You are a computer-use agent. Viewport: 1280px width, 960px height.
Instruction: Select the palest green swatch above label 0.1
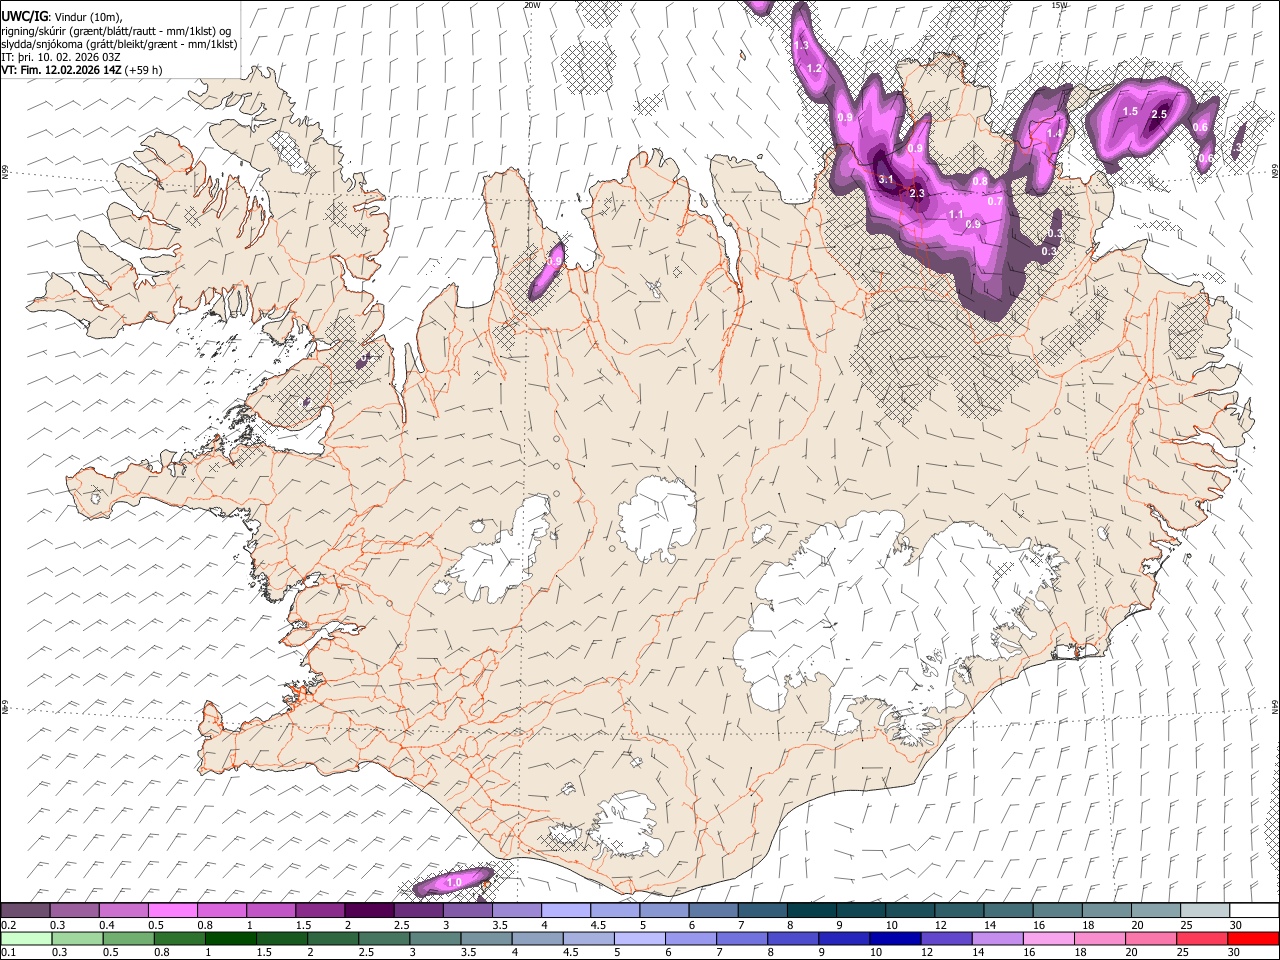(x=25, y=938)
